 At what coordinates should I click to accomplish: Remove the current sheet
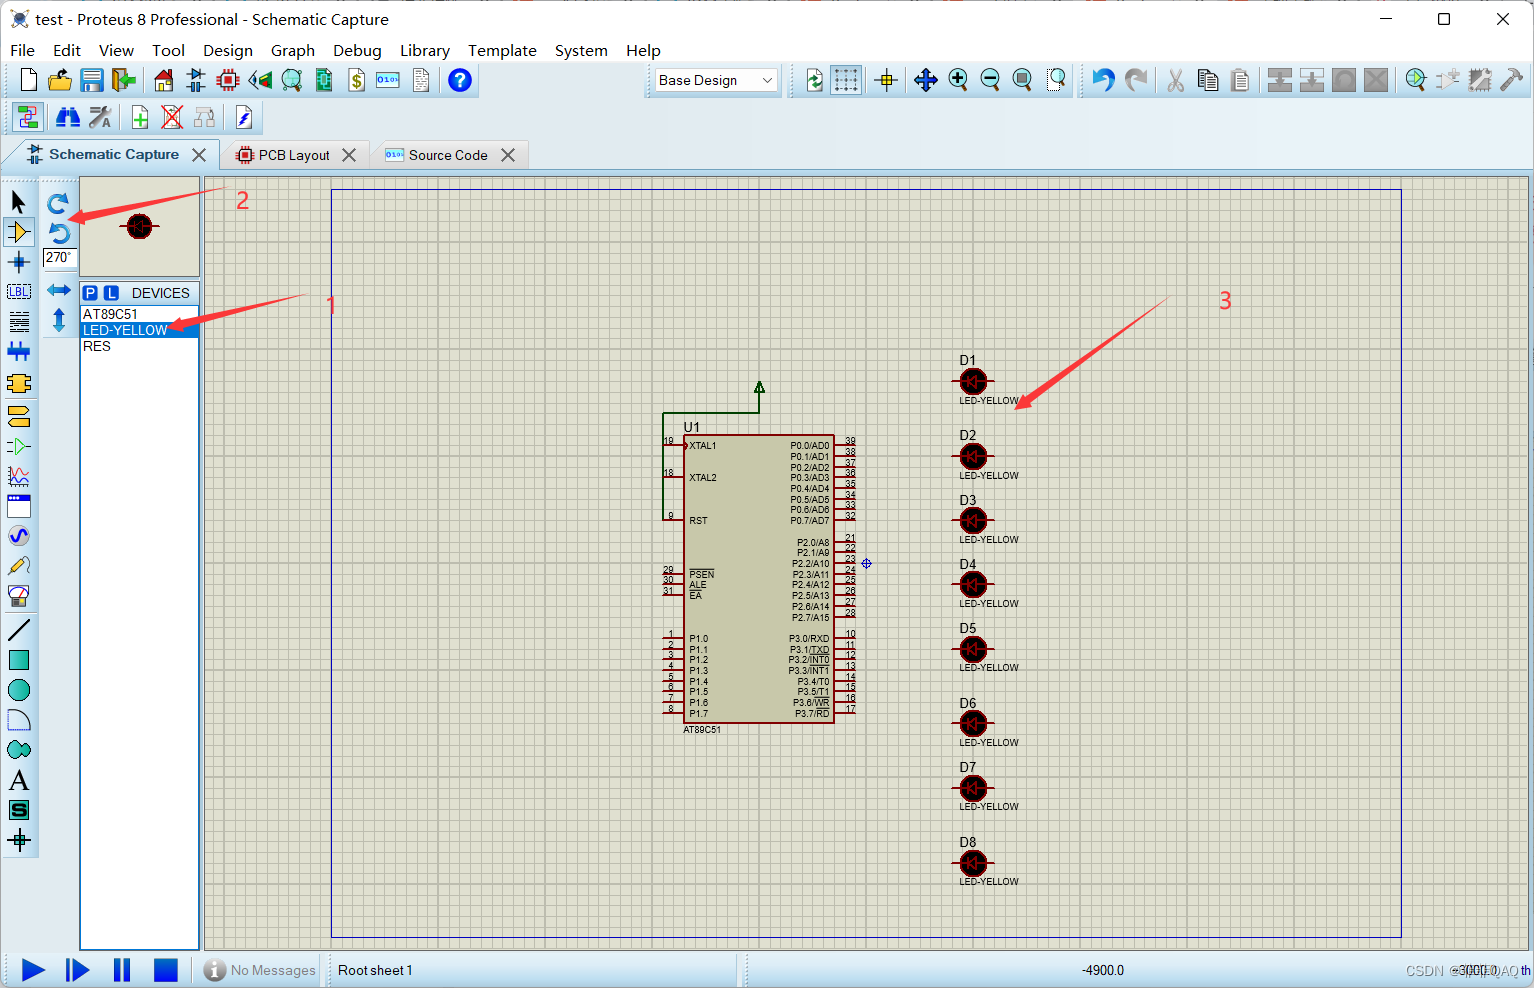tap(172, 118)
